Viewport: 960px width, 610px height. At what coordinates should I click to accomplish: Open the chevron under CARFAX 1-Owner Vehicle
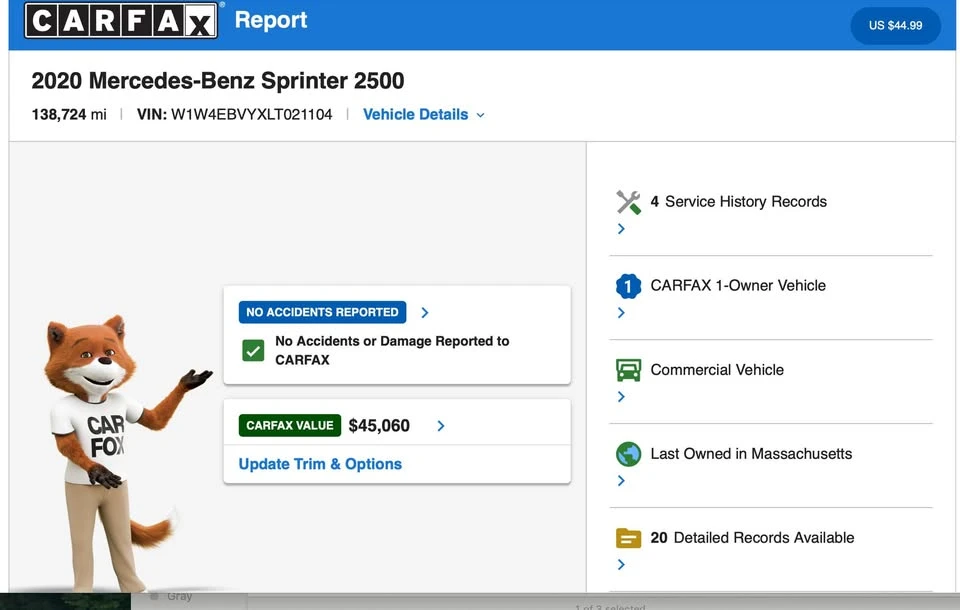(x=621, y=312)
